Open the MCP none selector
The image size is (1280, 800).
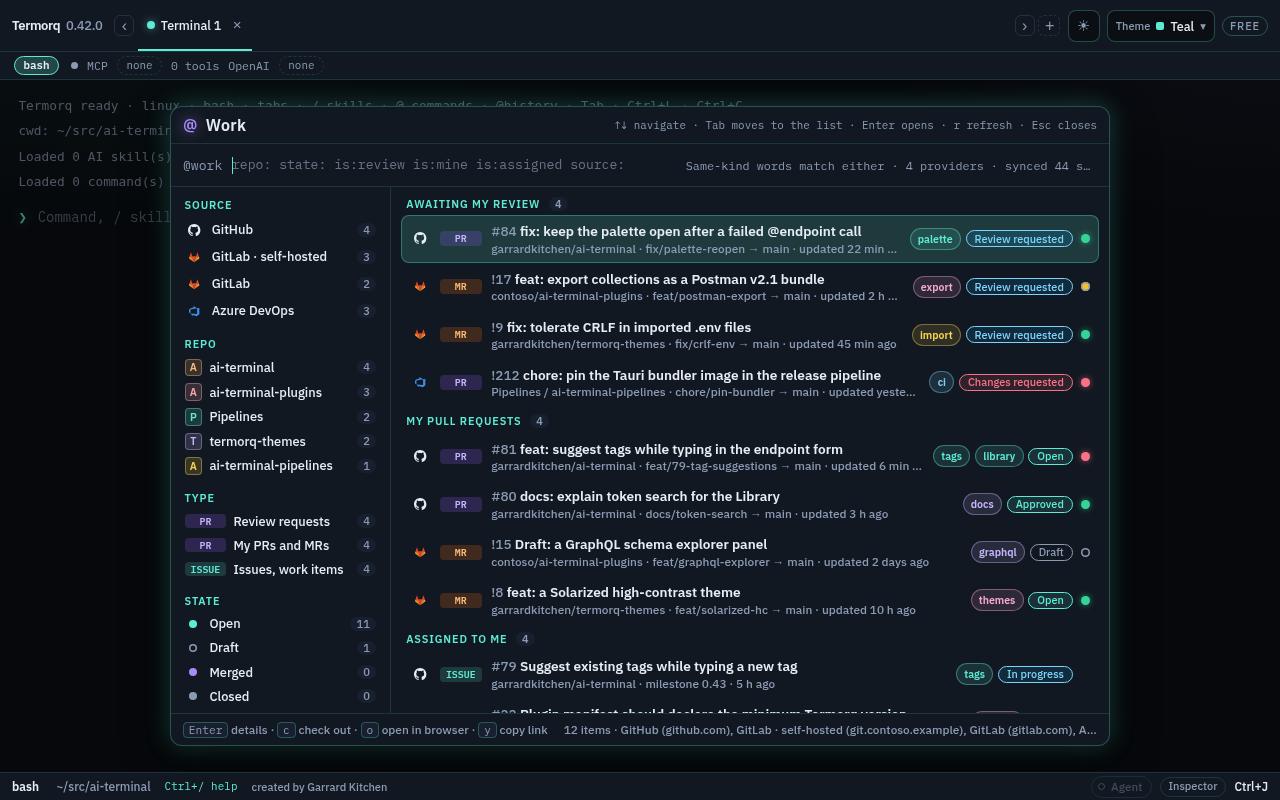tap(139, 65)
